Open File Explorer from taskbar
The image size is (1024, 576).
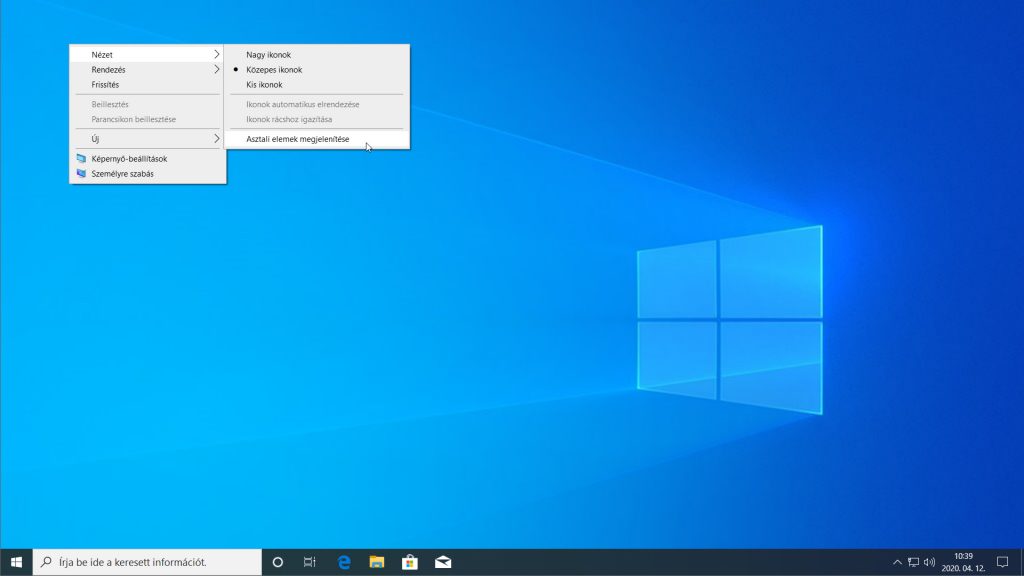(377, 562)
